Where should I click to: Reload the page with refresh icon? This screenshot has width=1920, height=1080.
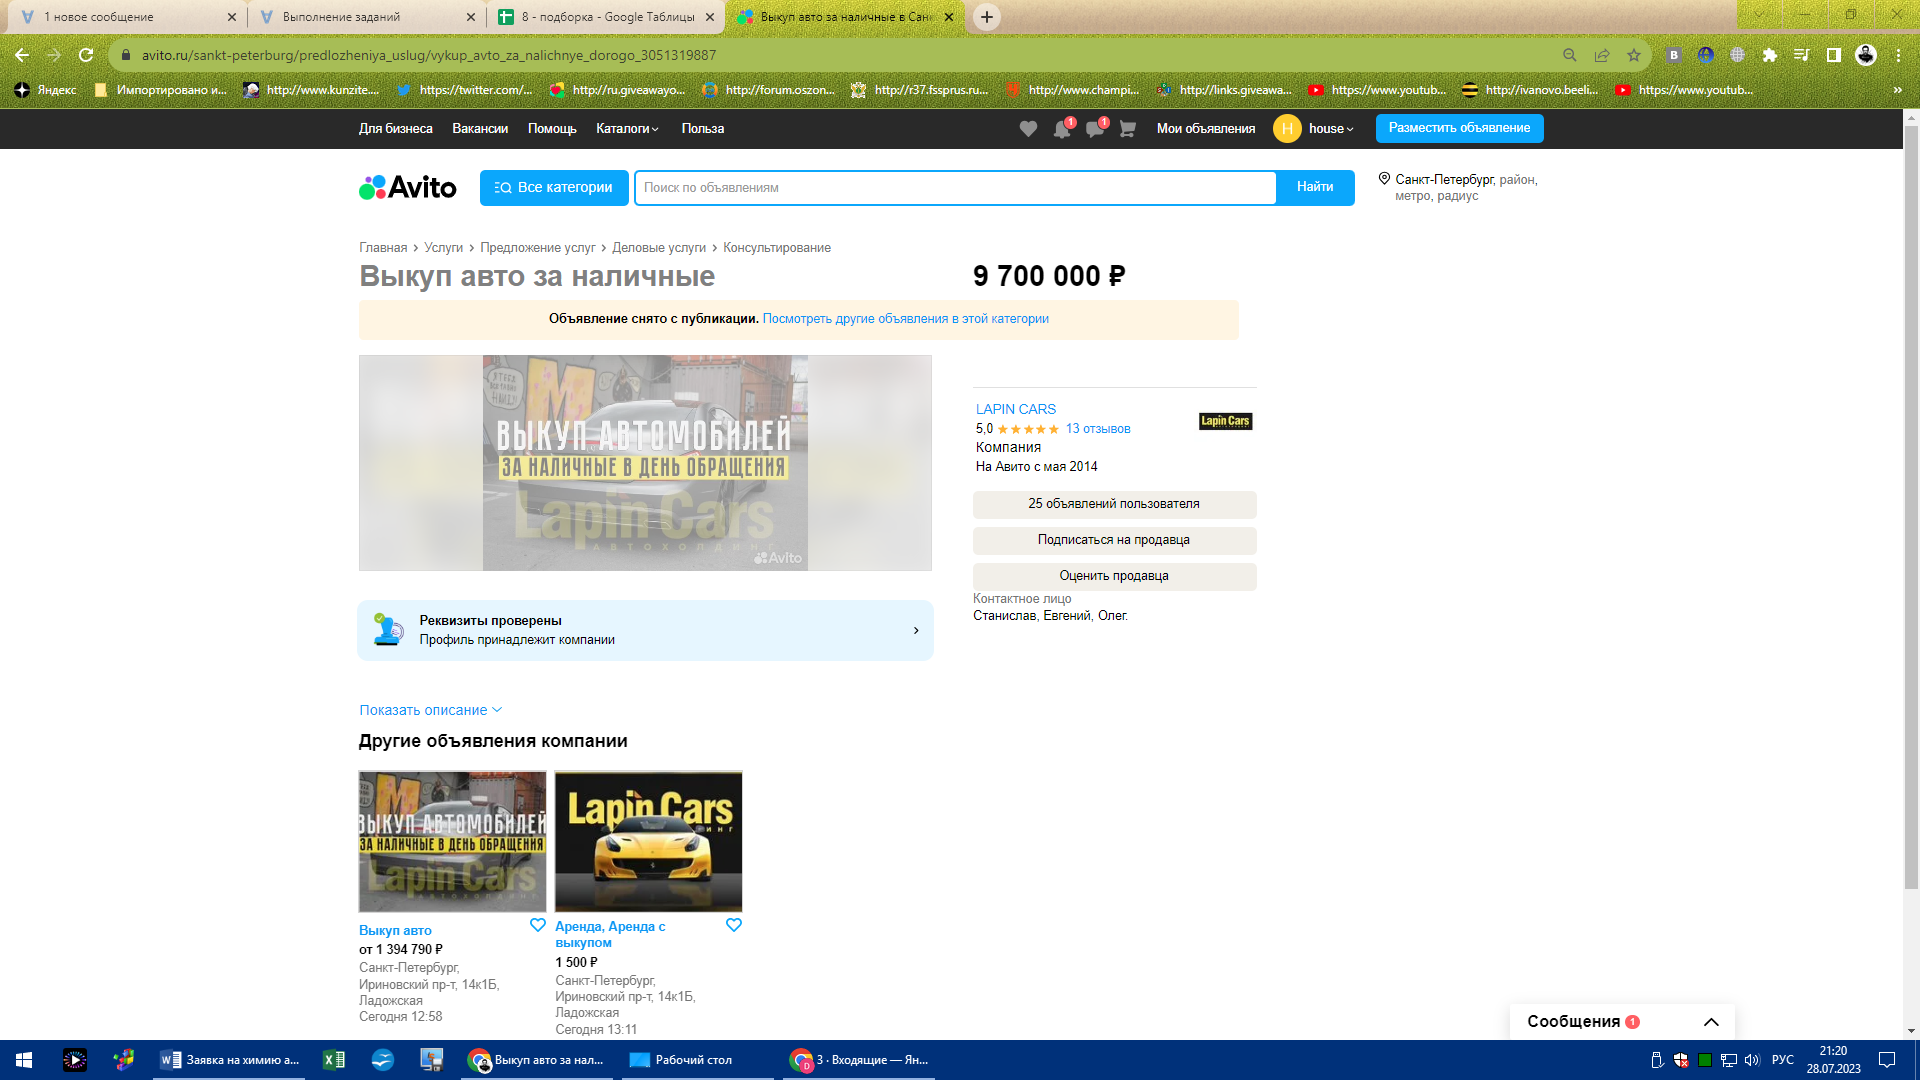[86, 55]
